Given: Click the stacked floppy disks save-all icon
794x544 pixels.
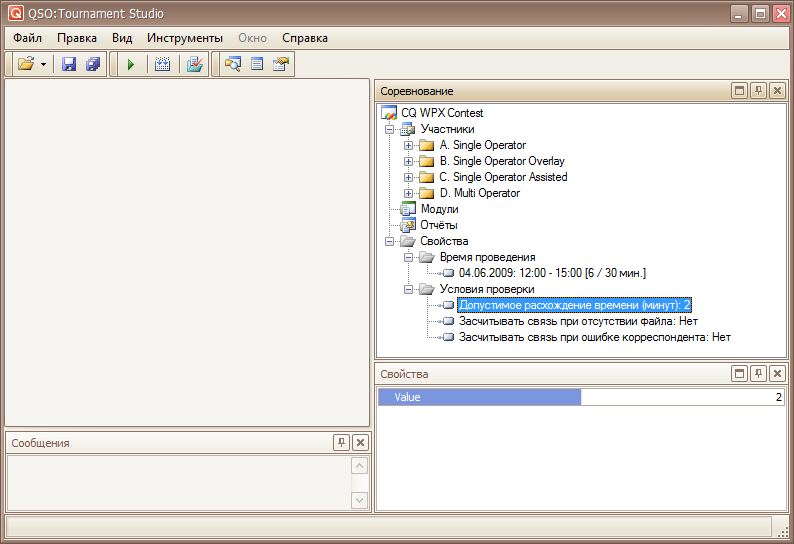Looking at the screenshot, I should [93, 64].
